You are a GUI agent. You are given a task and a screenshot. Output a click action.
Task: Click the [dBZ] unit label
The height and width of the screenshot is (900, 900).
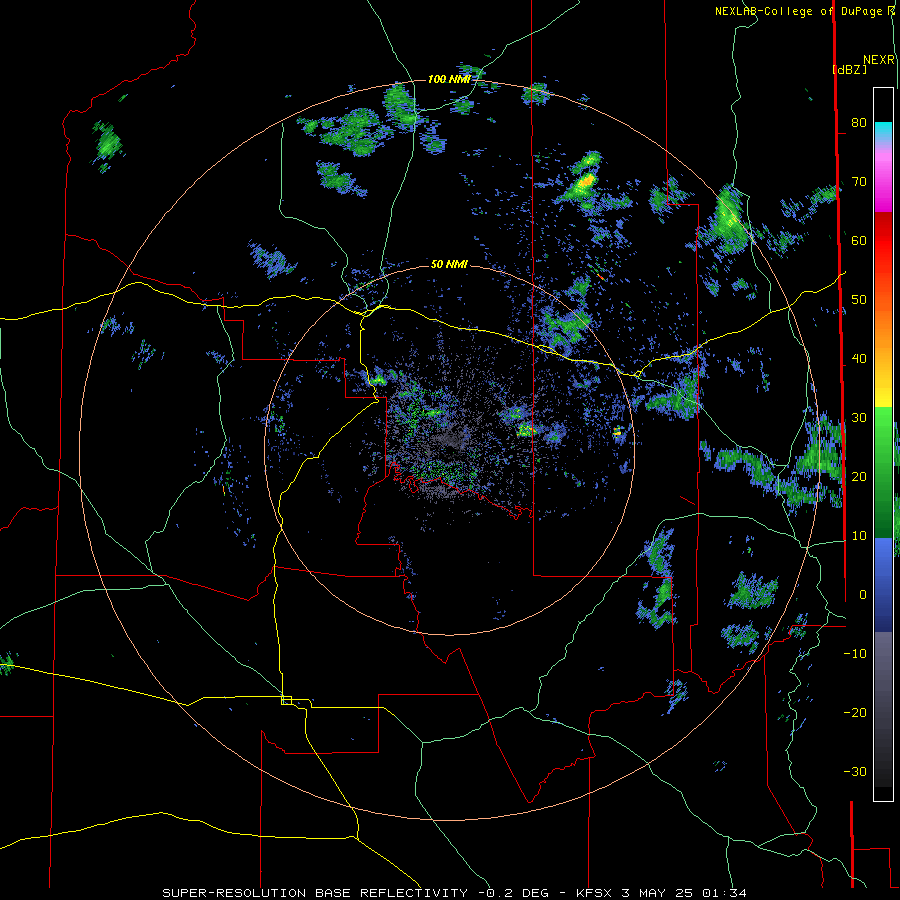[849, 70]
